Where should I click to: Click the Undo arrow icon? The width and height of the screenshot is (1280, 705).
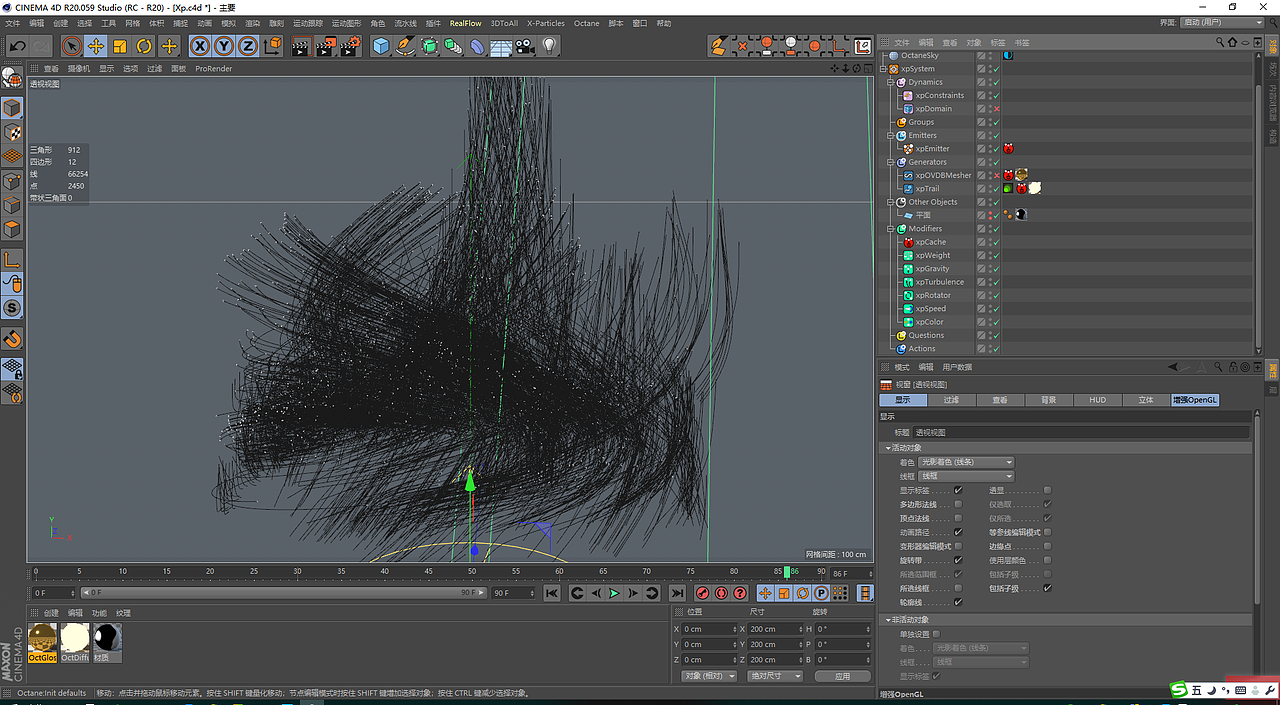pyautogui.click(x=17, y=46)
